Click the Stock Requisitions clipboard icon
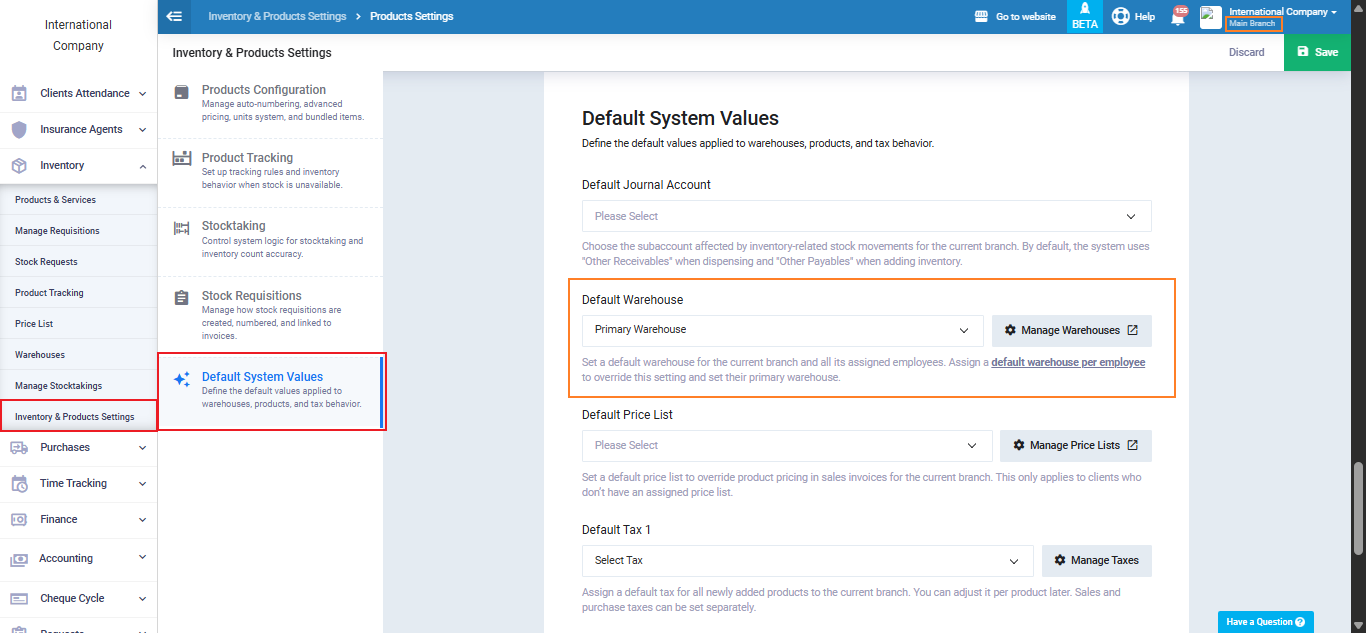The height and width of the screenshot is (633, 1366). click(181, 298)
